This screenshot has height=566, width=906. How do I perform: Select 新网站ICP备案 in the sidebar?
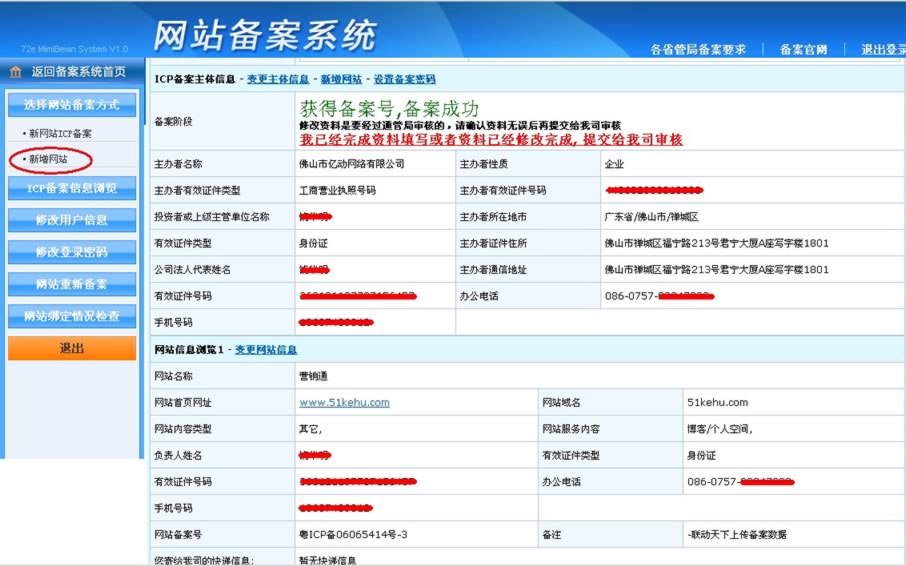coord(59,133)
